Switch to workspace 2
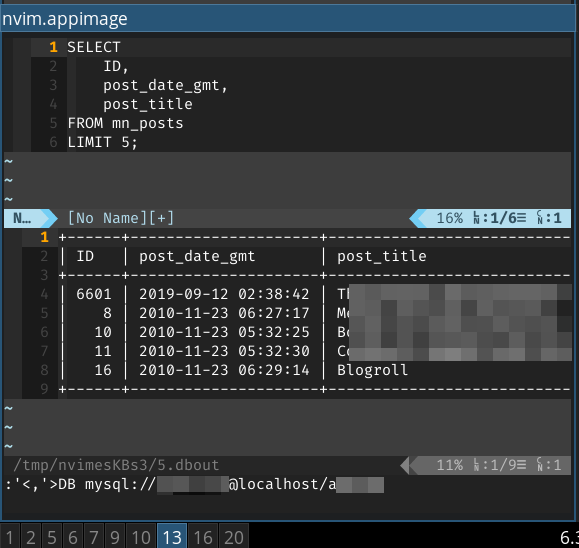The width and height of the screenshot is (579, 548). (x=31, y=537)
